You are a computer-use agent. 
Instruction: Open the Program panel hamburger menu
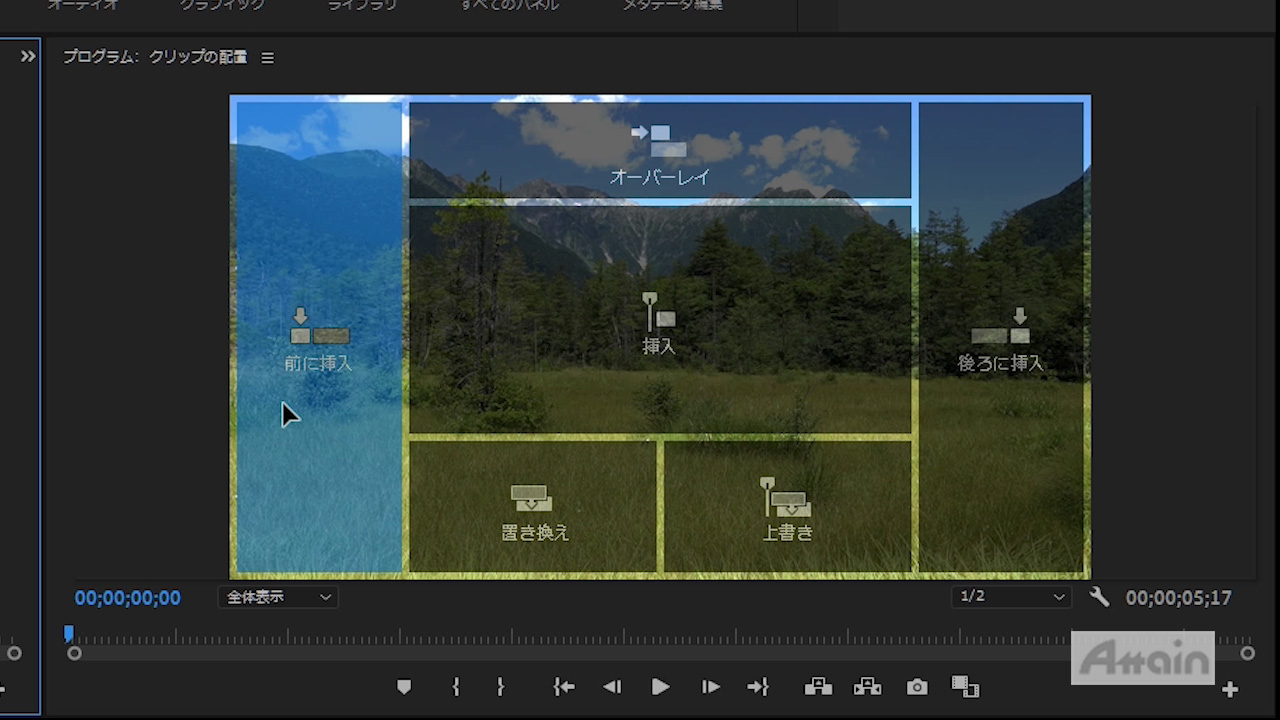[267, 58]
